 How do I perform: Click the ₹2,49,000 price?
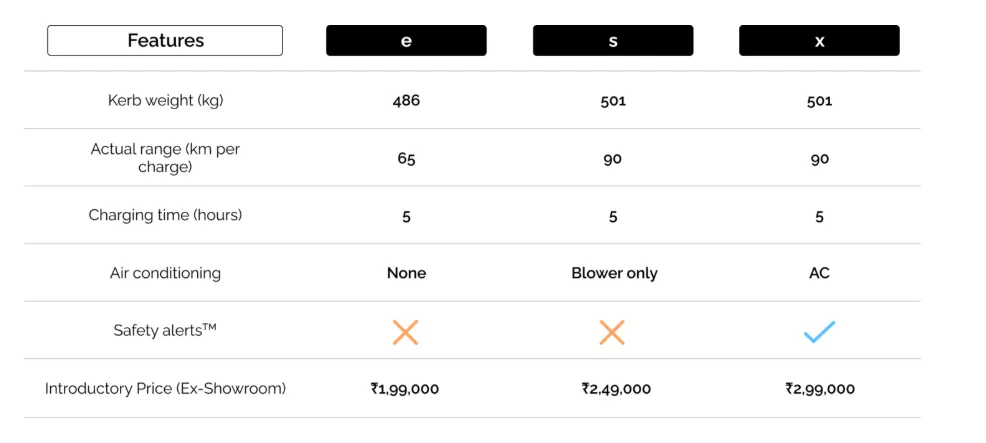tap(616, 389)
